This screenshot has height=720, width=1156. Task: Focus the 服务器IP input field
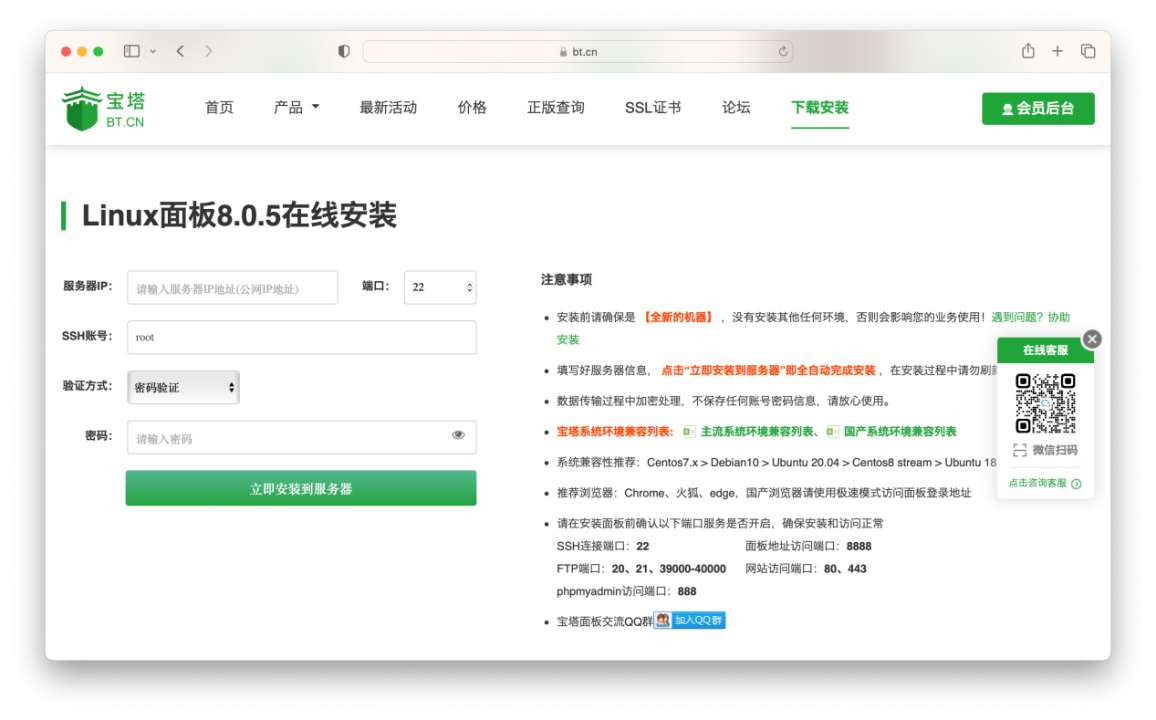(232, 287)
